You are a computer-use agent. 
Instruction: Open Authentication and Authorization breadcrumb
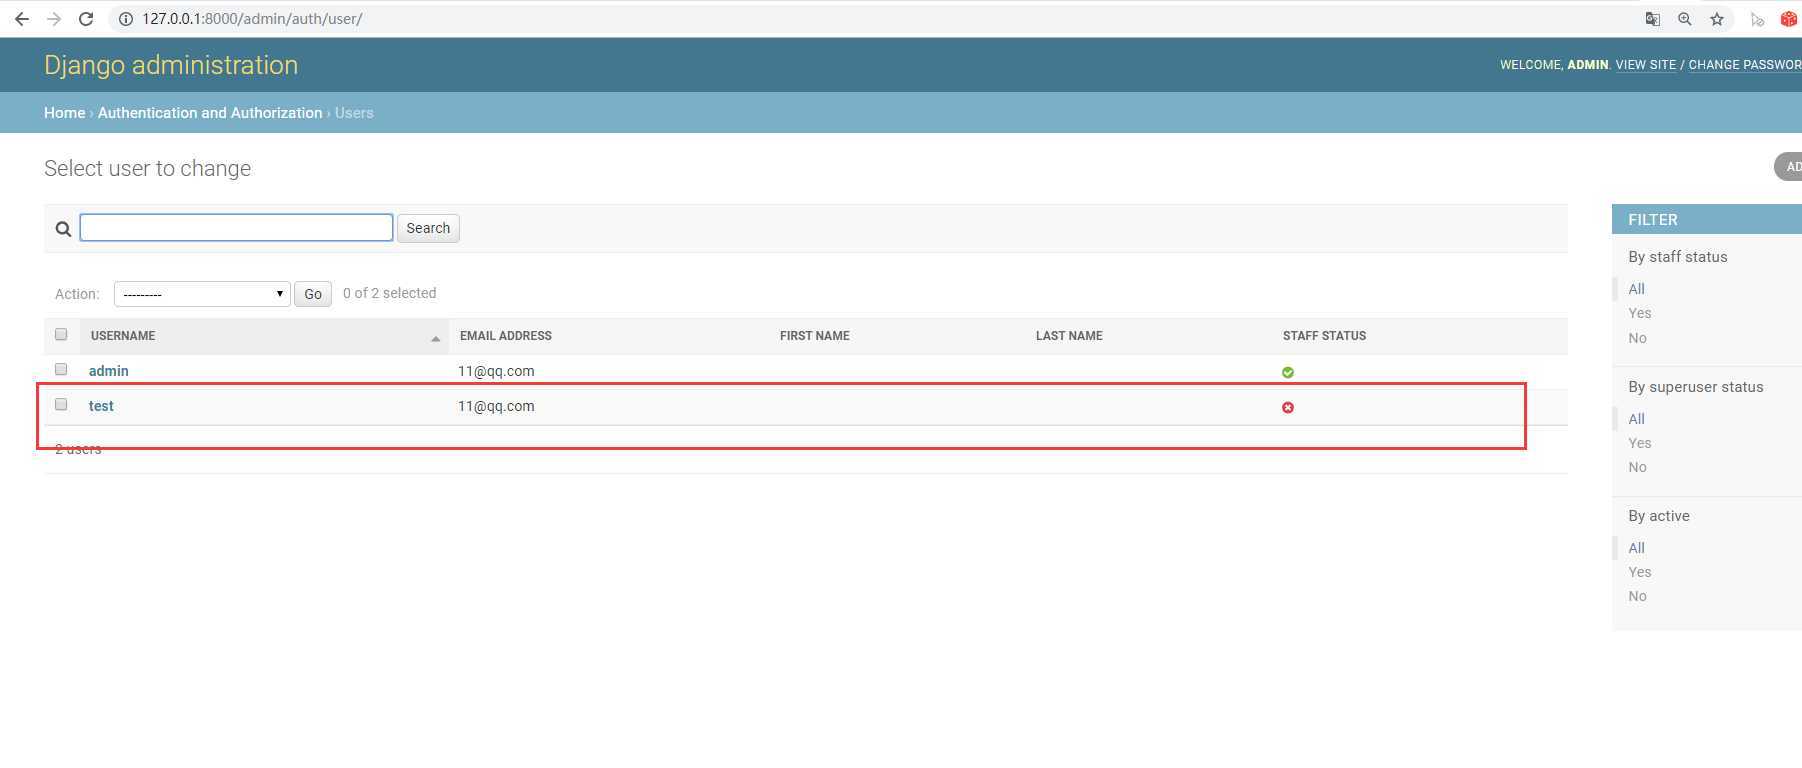pos(210,113)
